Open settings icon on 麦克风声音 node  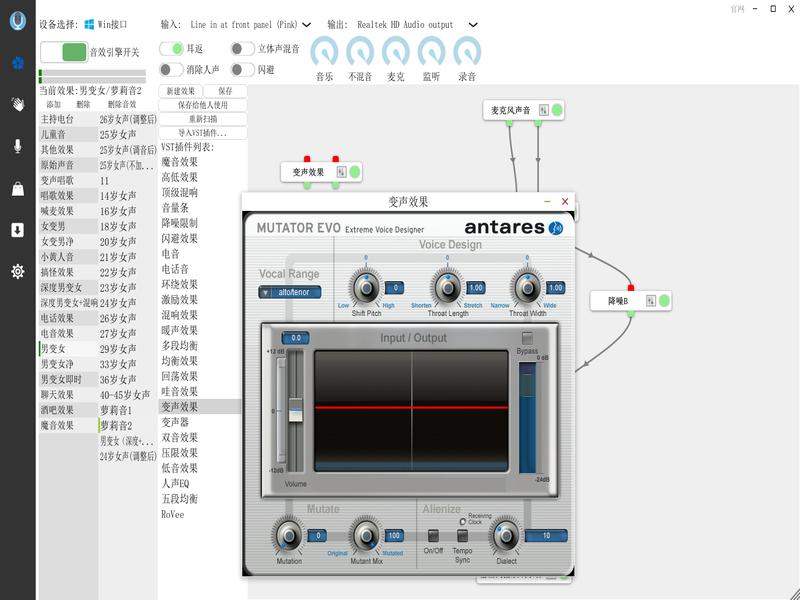[544, 110]
